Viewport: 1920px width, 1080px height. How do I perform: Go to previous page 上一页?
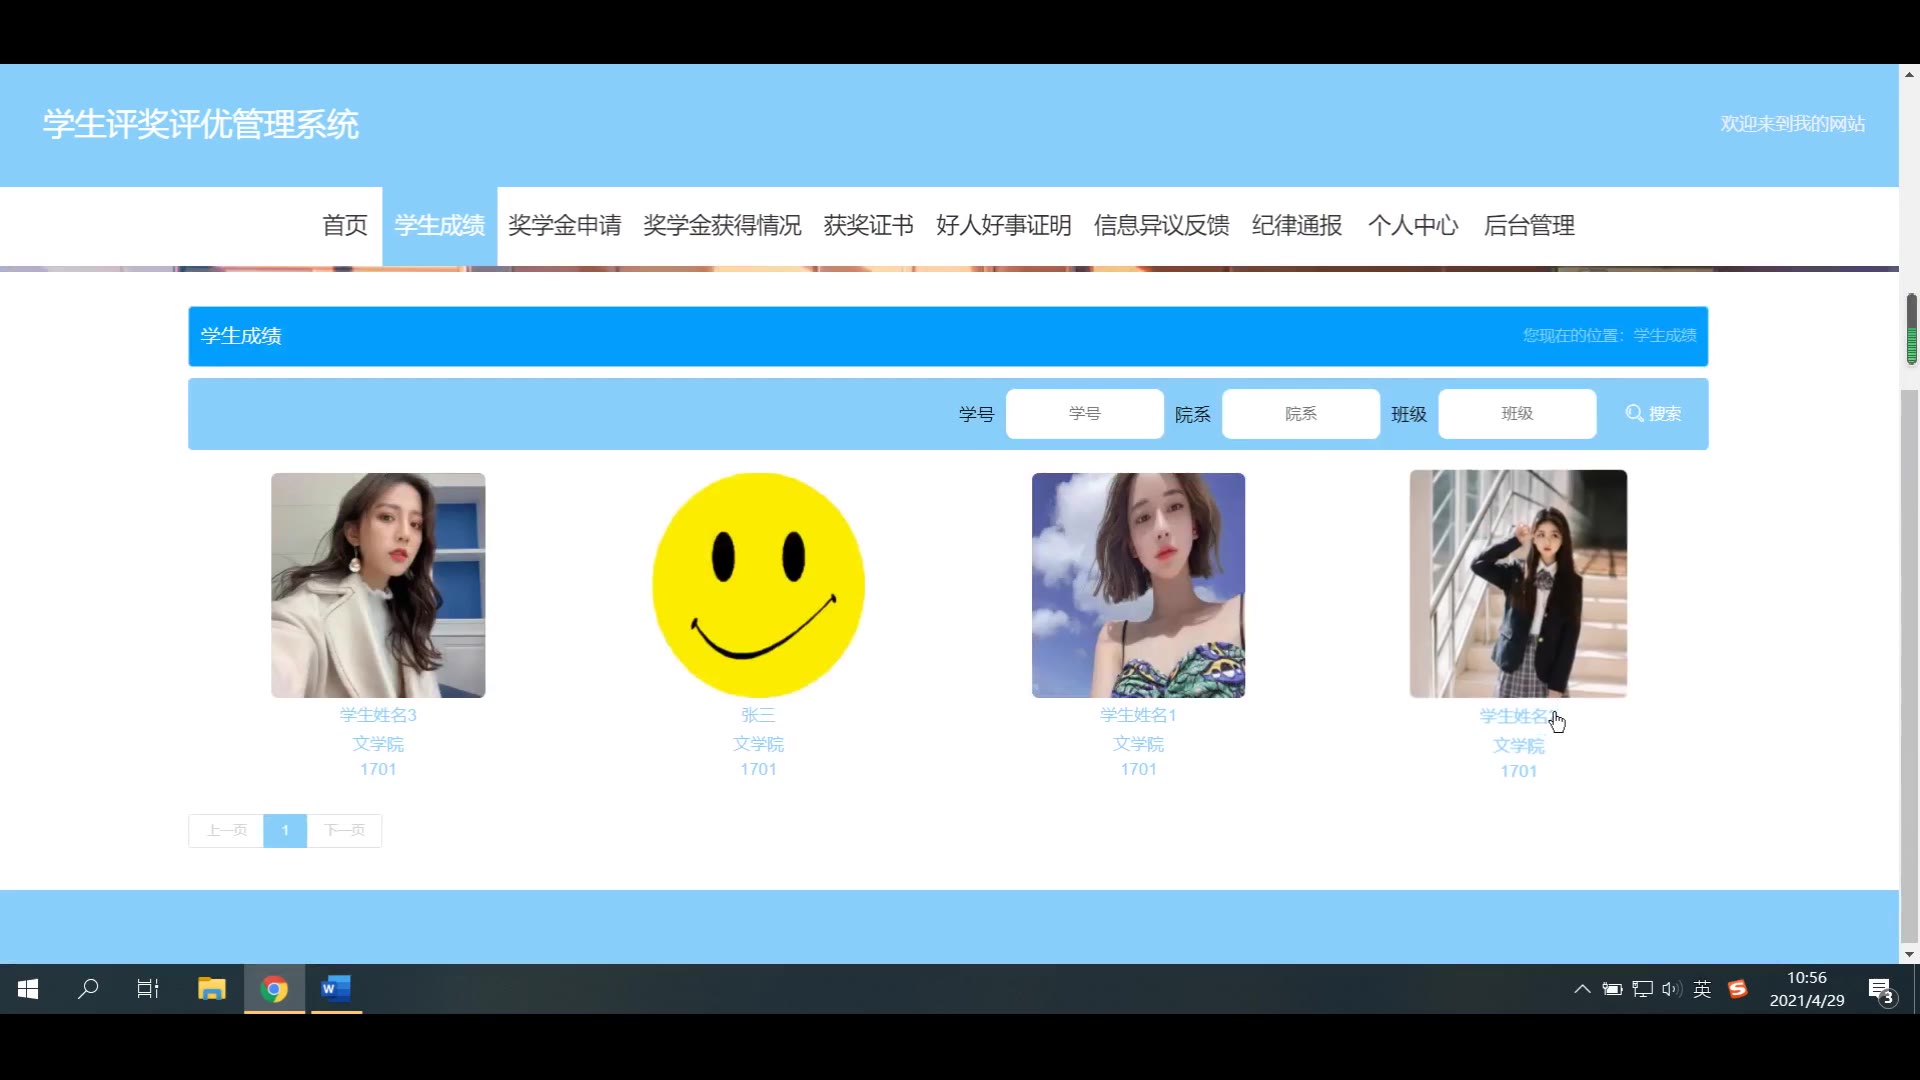coord(226,831)
